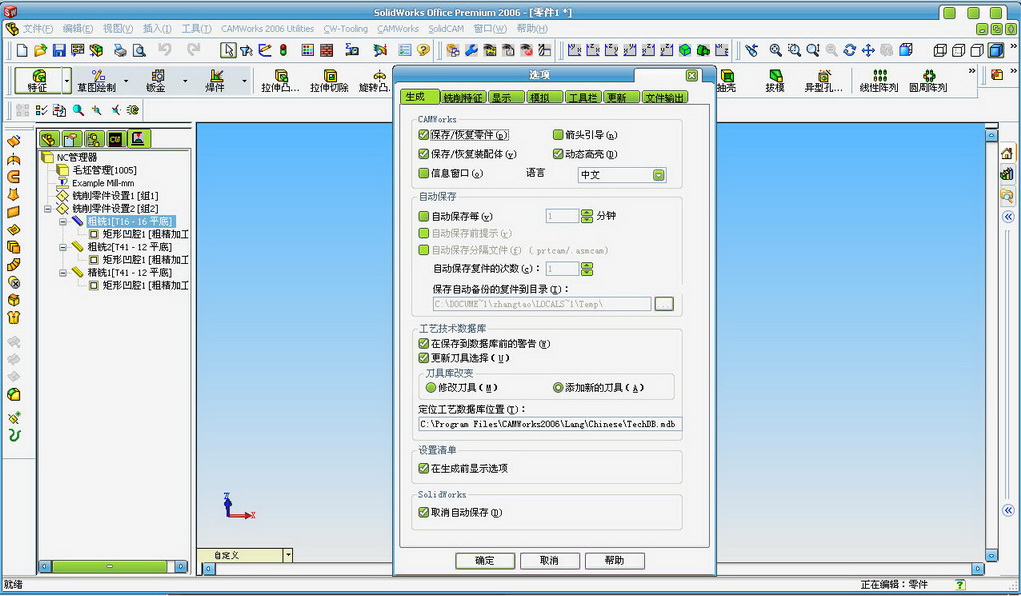Switch to 铣削特征 tab in options dialog
The image size is (1021, 596).
pyautogui.click(x=463, y=98)
